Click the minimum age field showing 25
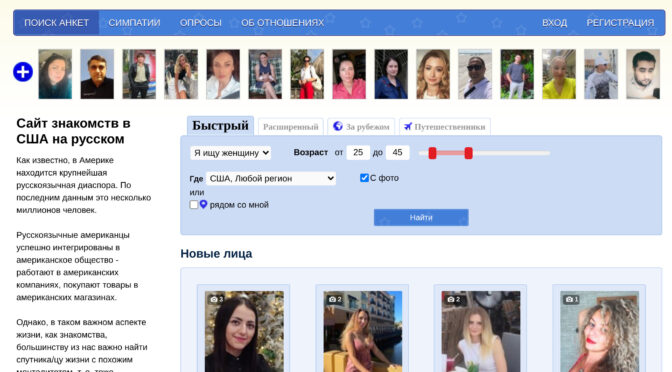 (358, 153)
